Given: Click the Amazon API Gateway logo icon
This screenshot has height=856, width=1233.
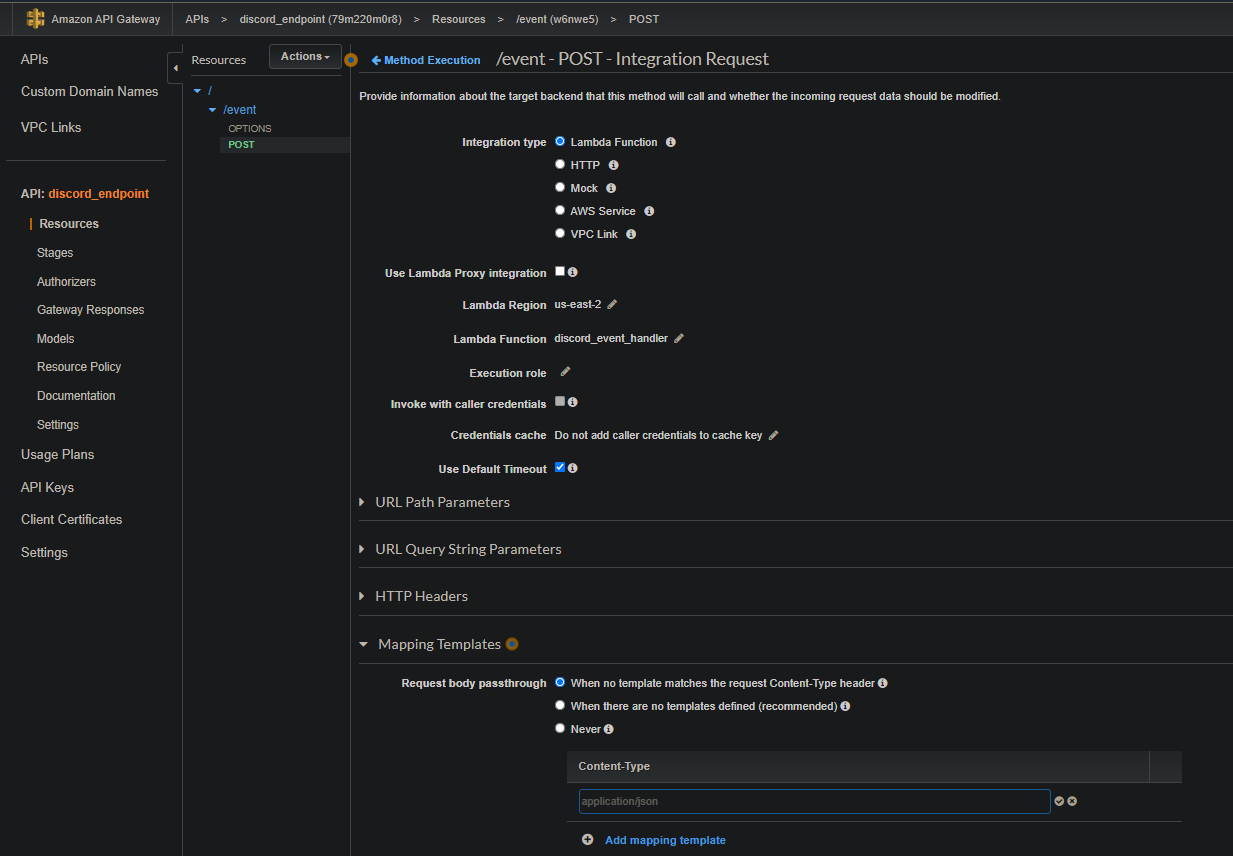Looking at the screenshot, I should pyautogui.click(x=36, y=19).
